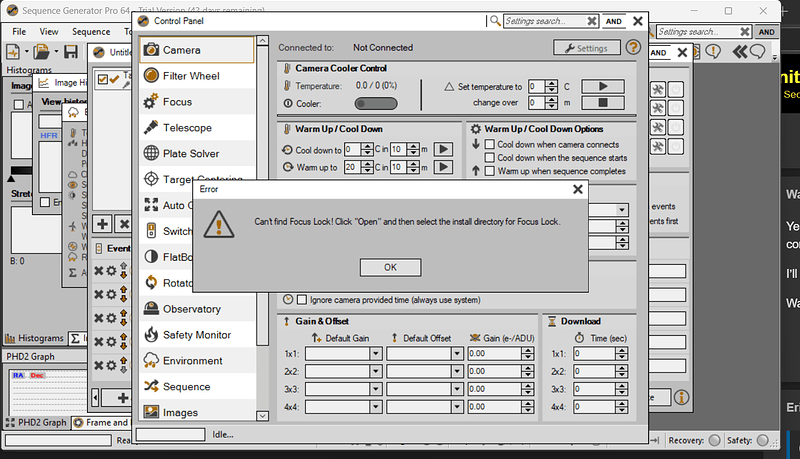Click 1x1 Gain e-/ADU stepper
This screenshot has width=800, height=459.
[528, 353]
